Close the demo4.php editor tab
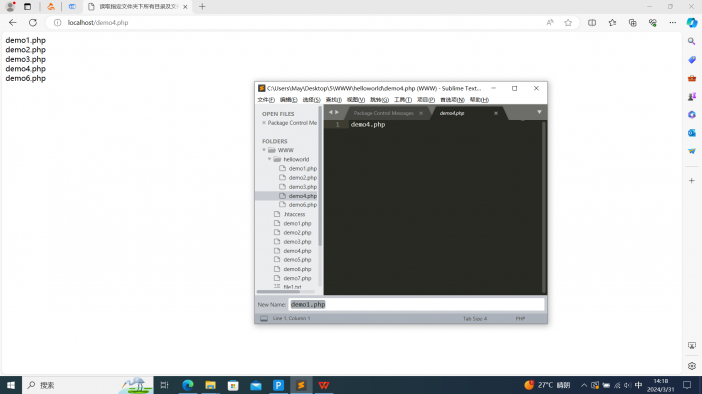 [x=496, y=113]
